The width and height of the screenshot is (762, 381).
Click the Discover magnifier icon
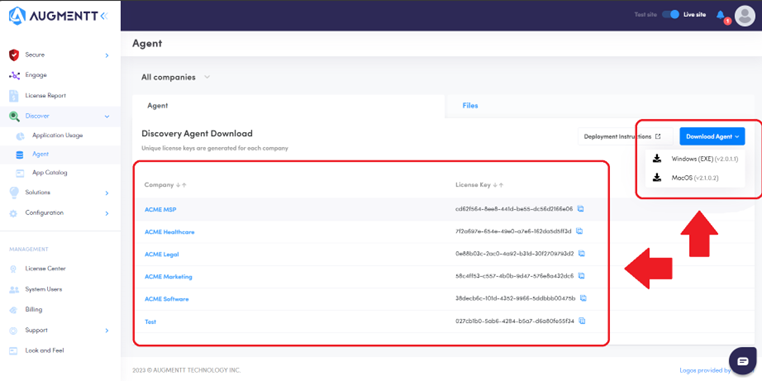tap(14, 116)
